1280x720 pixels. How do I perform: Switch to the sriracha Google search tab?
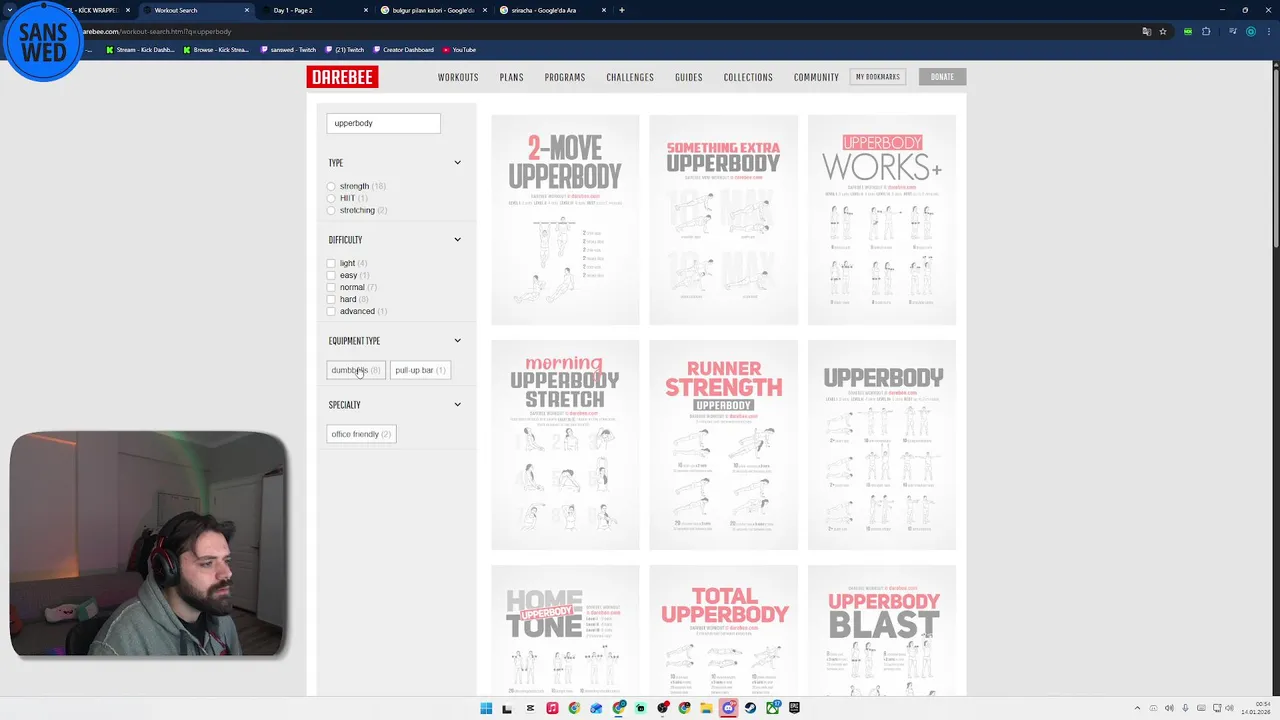[553, 10]
